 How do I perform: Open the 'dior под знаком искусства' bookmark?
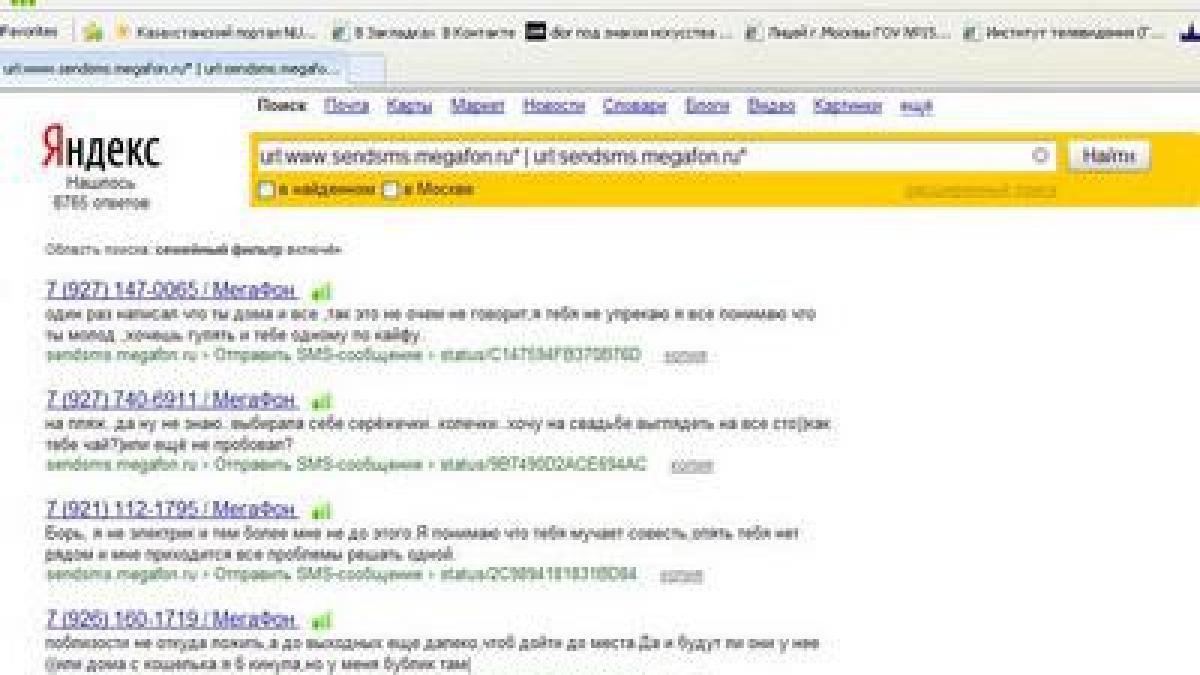click(630, 33)
